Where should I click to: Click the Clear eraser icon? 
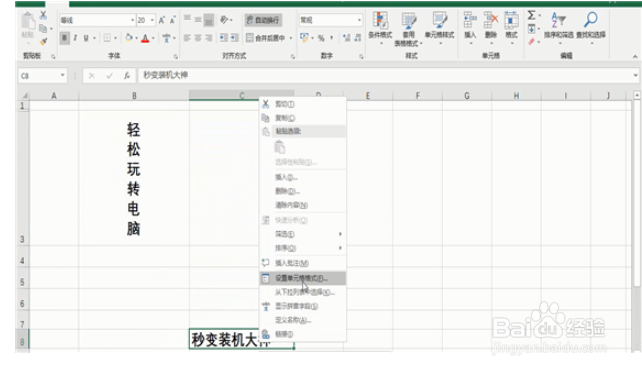click(x=531, y=41)
